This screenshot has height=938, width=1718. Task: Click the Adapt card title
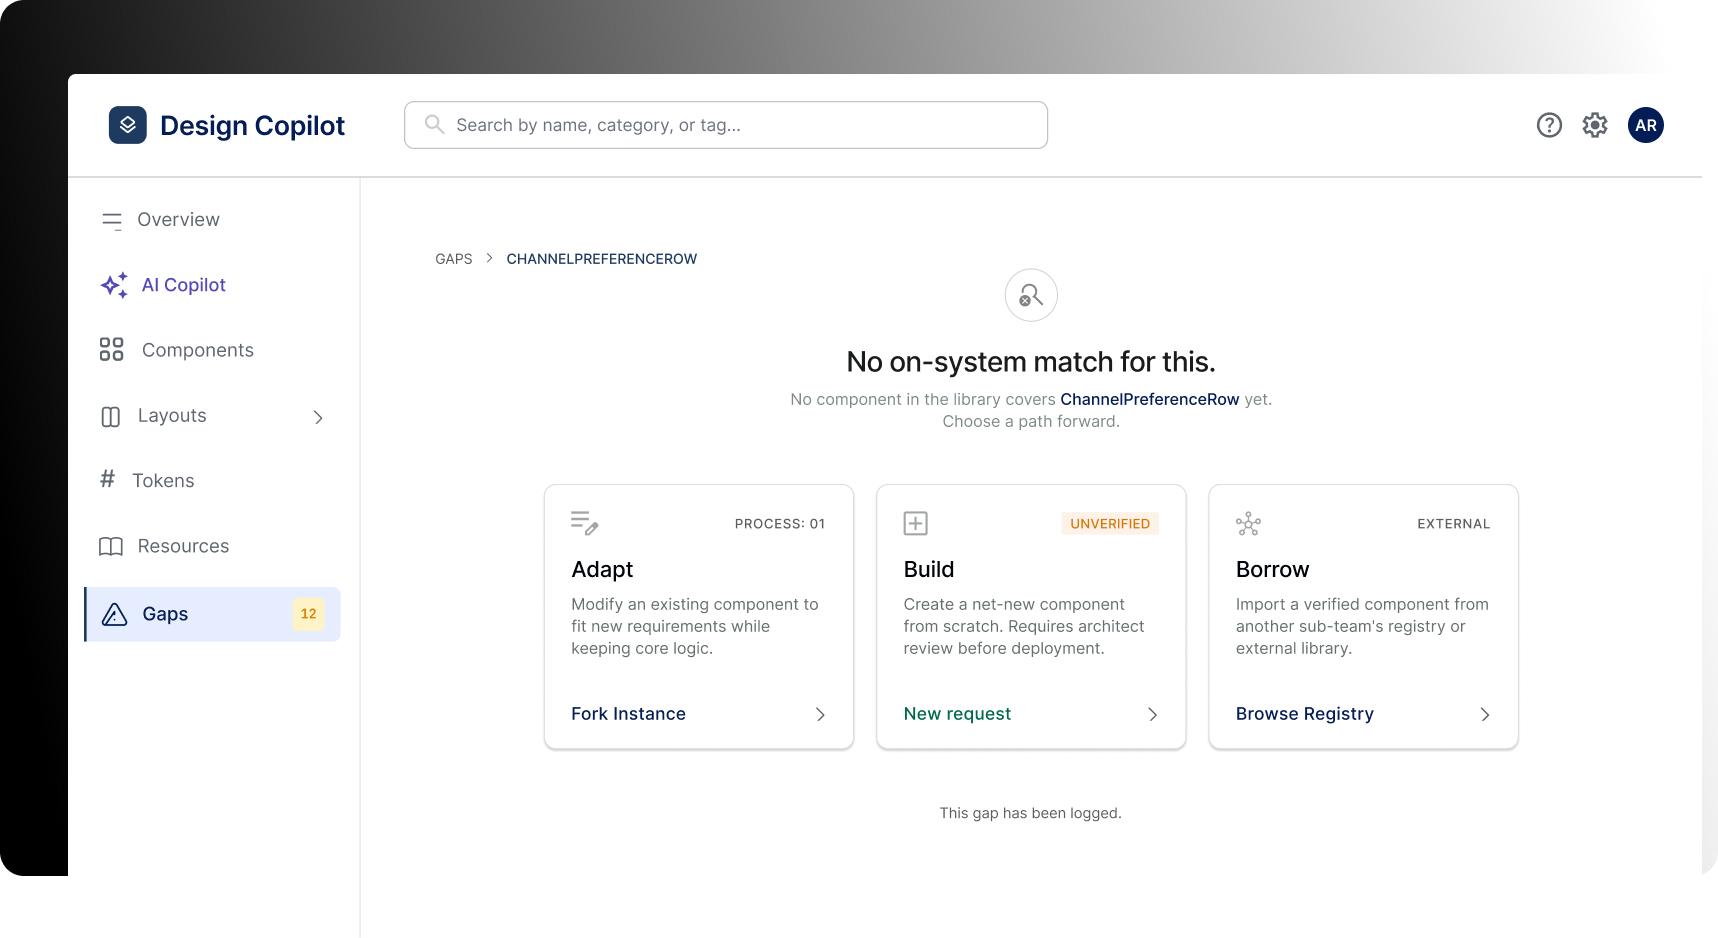click(x=602, y=569)
